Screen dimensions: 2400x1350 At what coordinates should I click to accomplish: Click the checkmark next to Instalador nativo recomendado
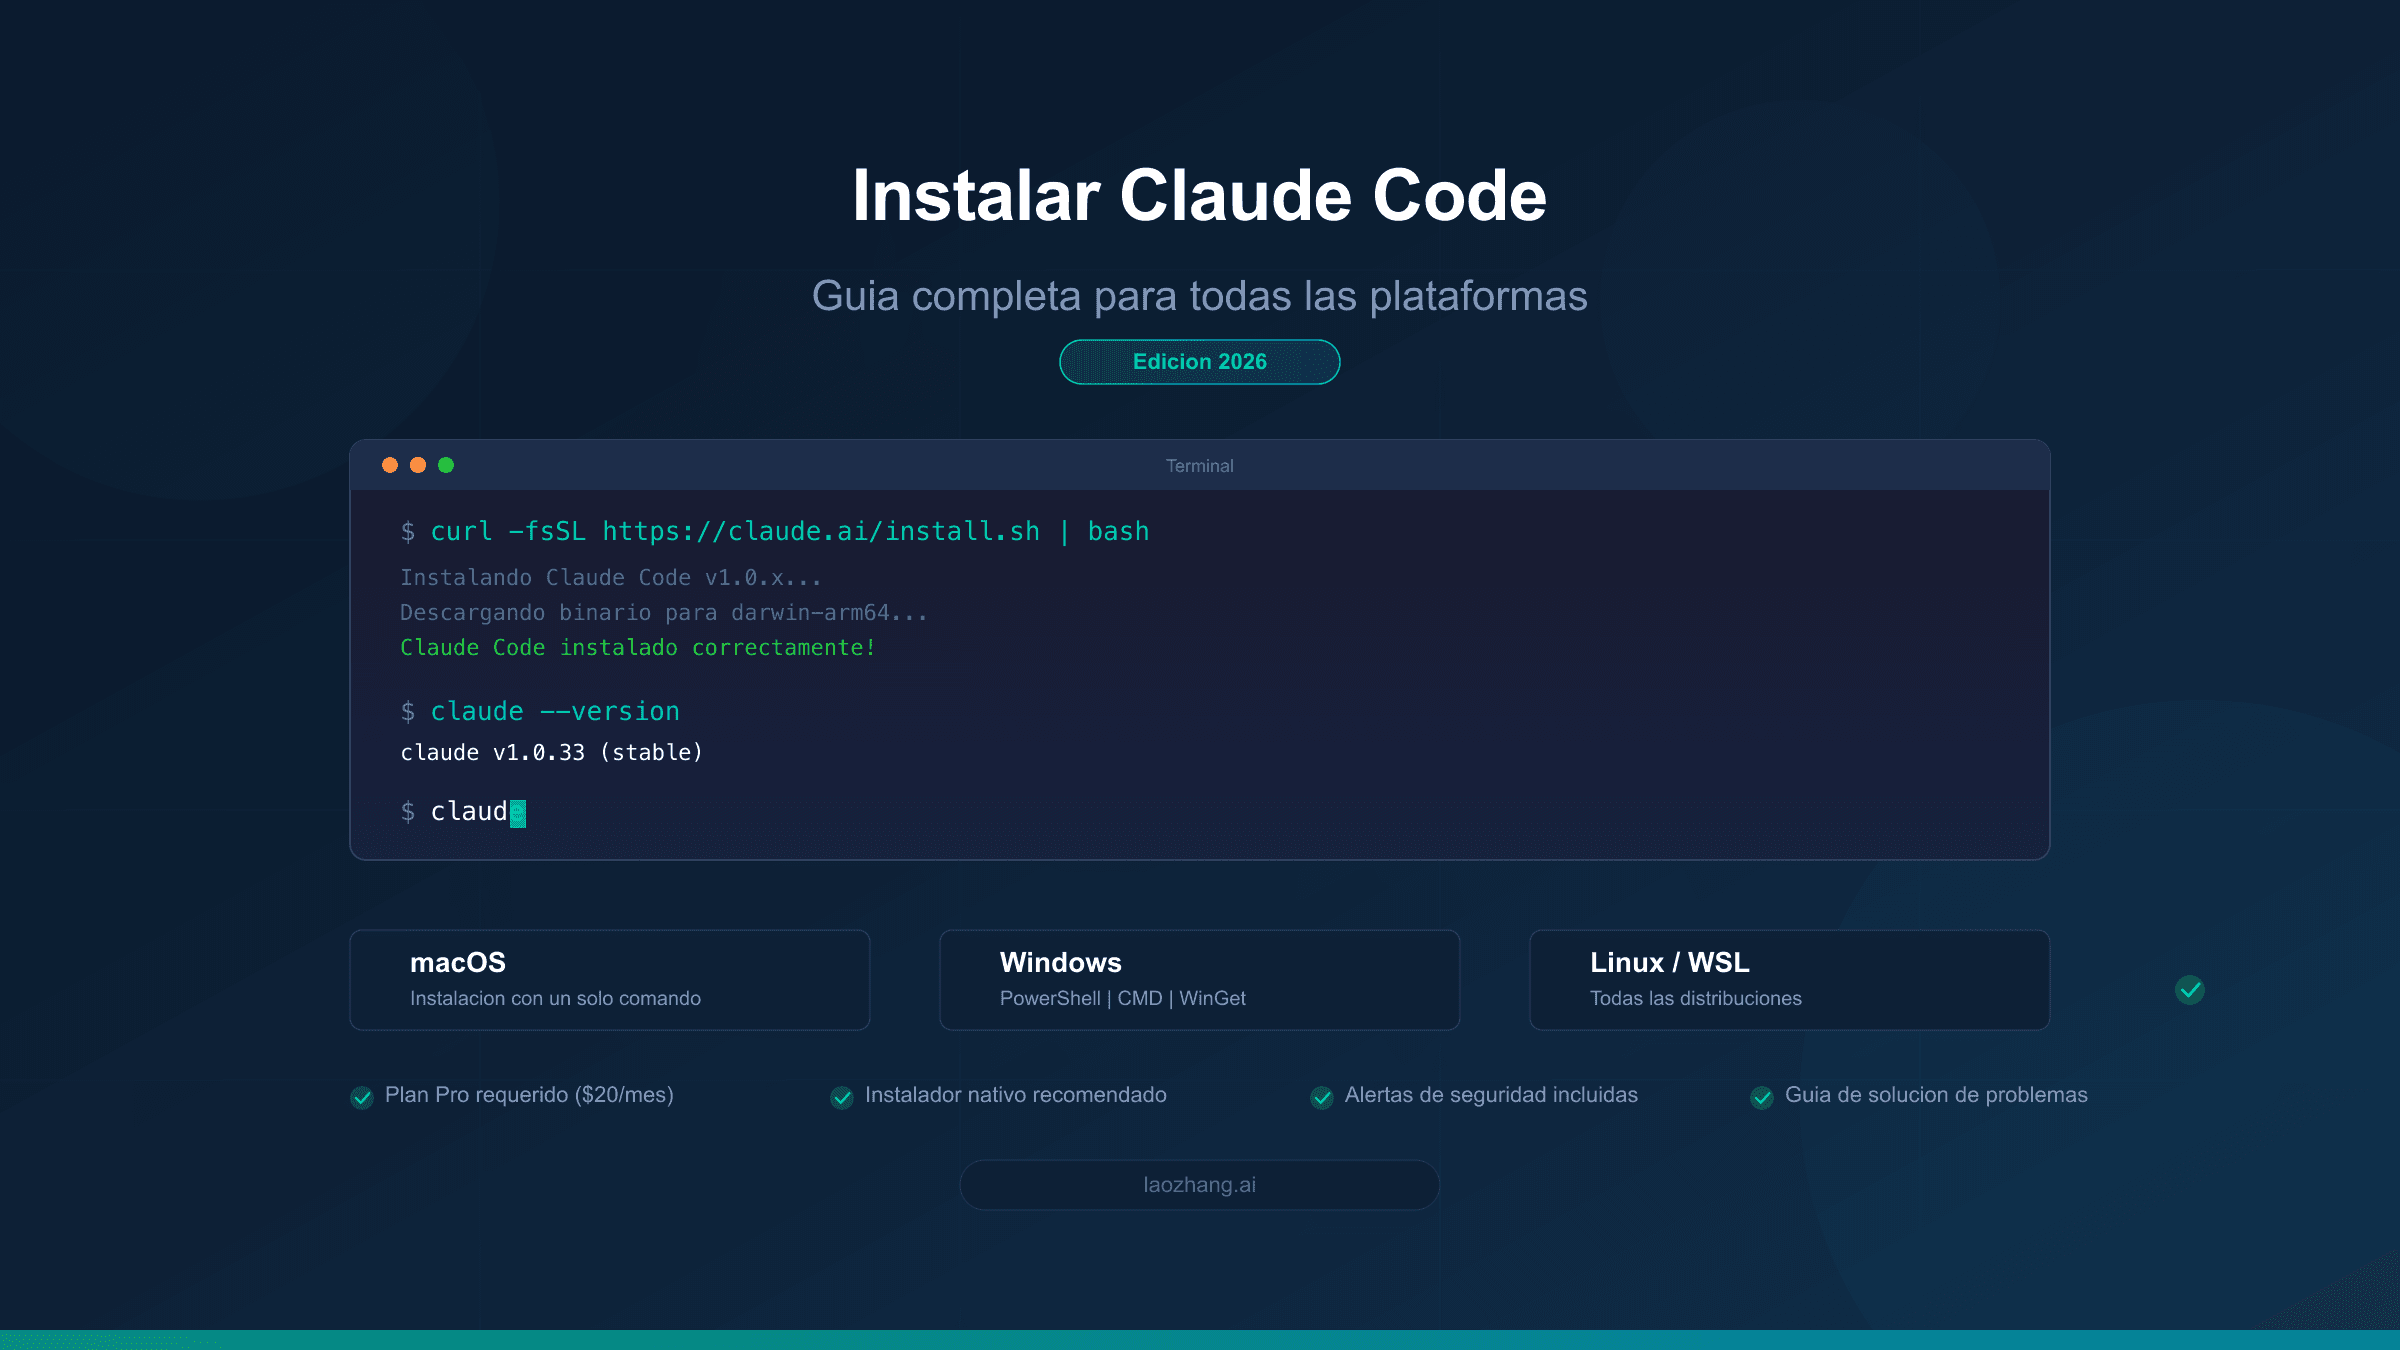point(842,1097)
